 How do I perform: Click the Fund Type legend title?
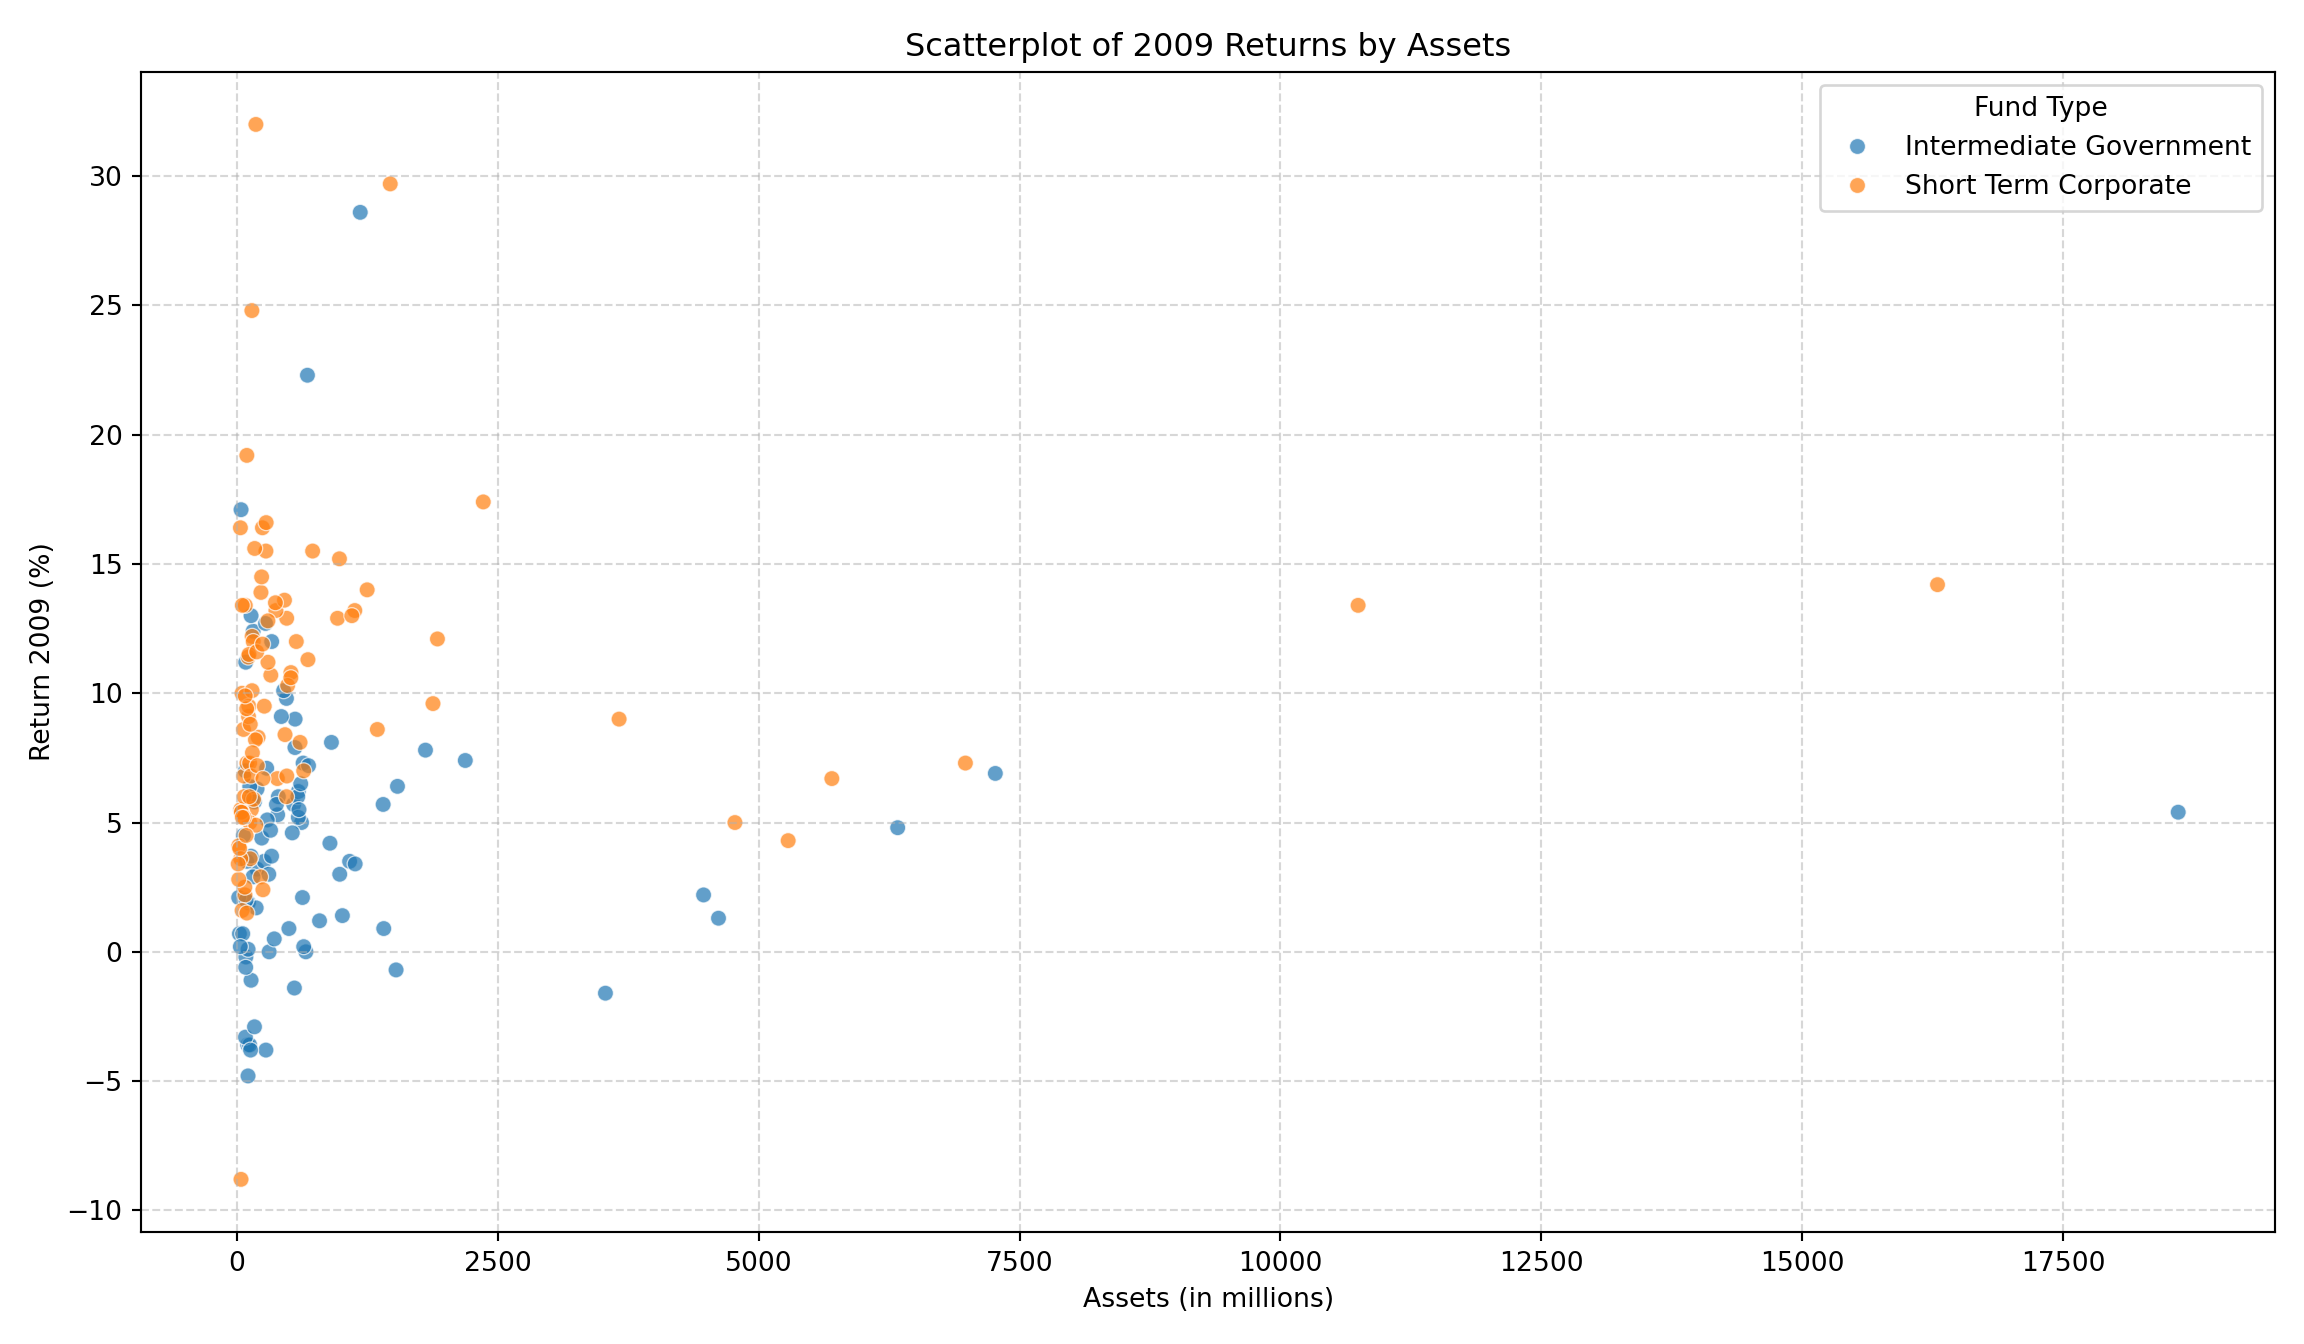[x=2040, y=108]
